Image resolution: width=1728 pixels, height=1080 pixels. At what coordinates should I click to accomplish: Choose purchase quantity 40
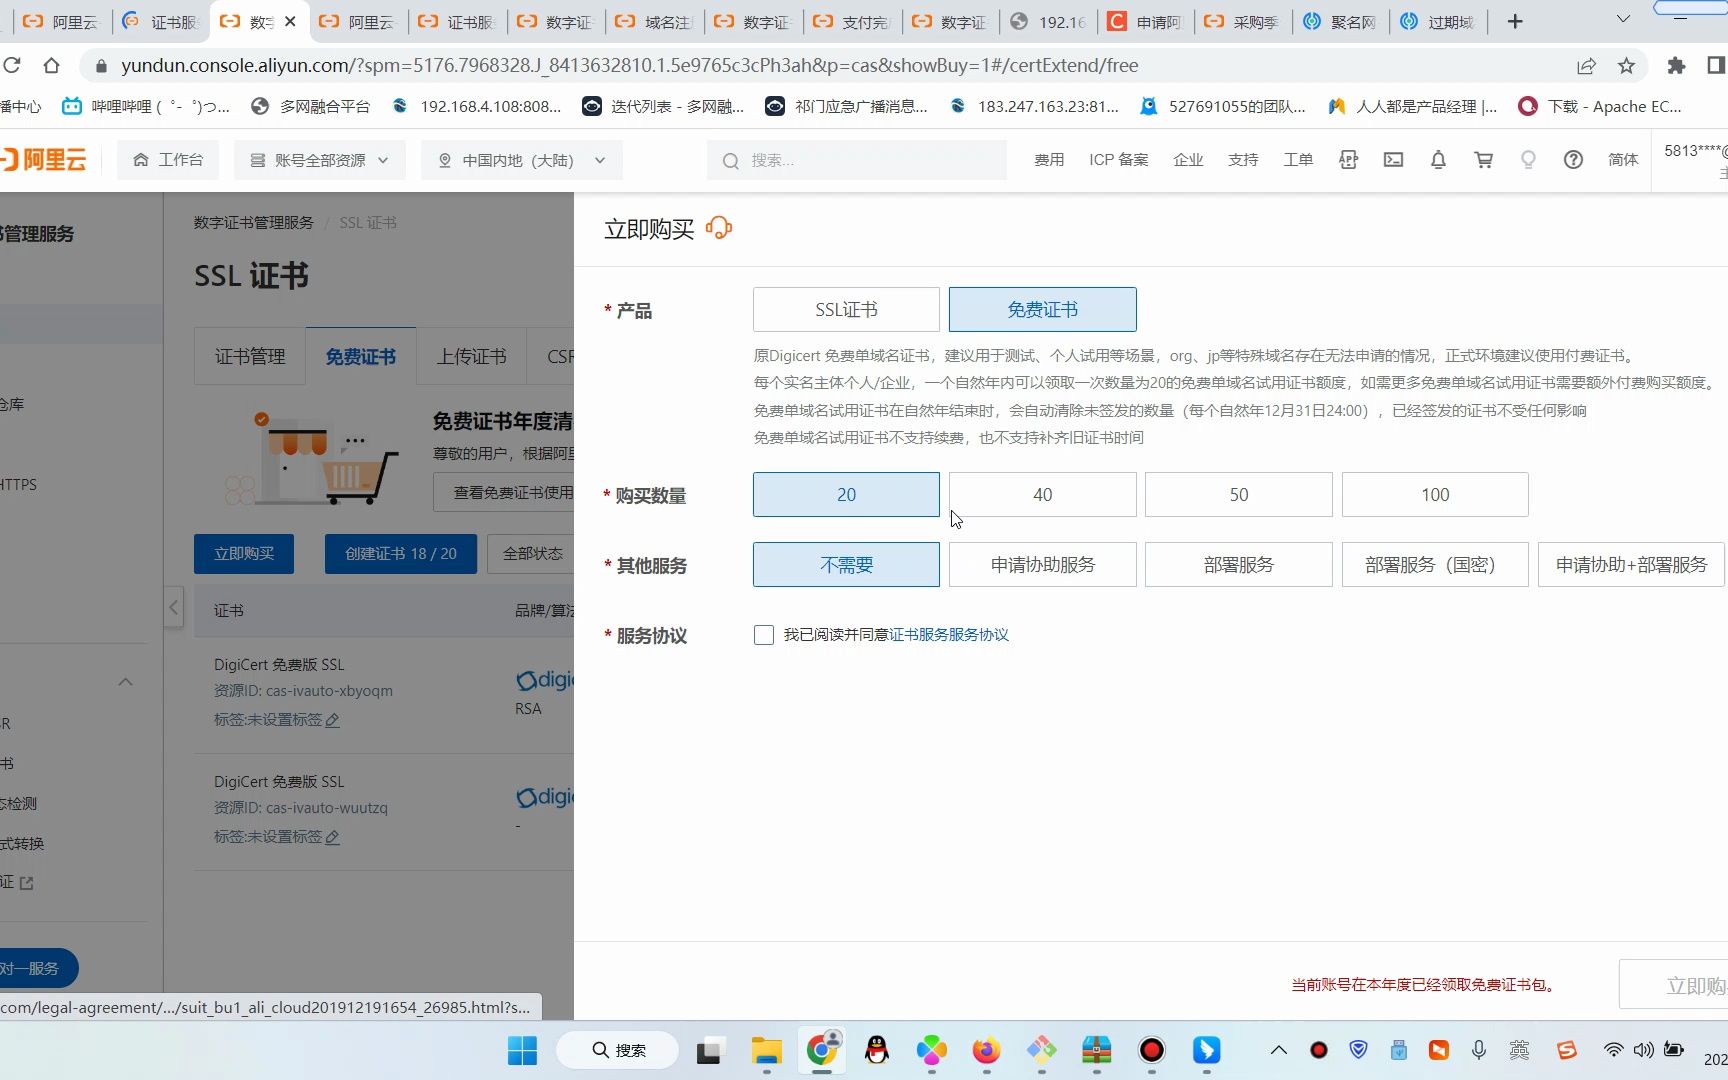tap(1042, 495)
